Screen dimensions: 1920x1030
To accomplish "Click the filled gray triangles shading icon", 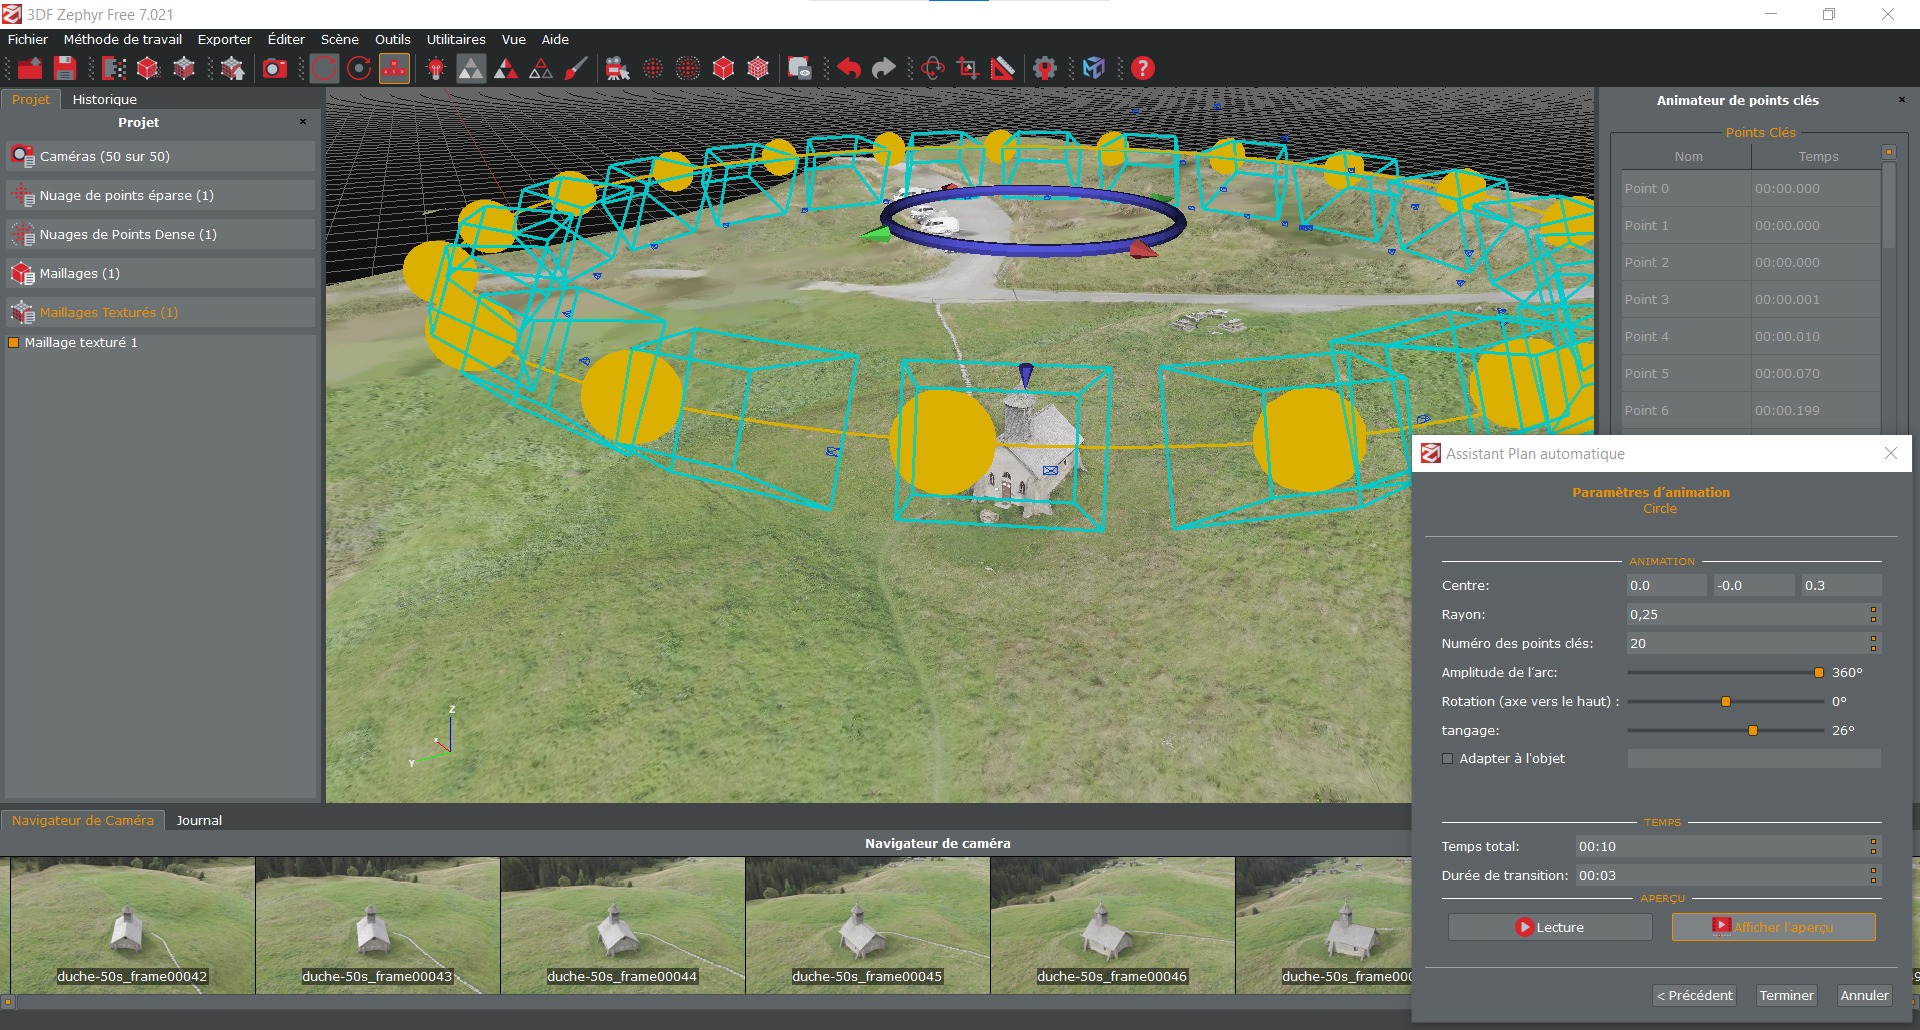I will pyautogui.click(x=471, y=68).
